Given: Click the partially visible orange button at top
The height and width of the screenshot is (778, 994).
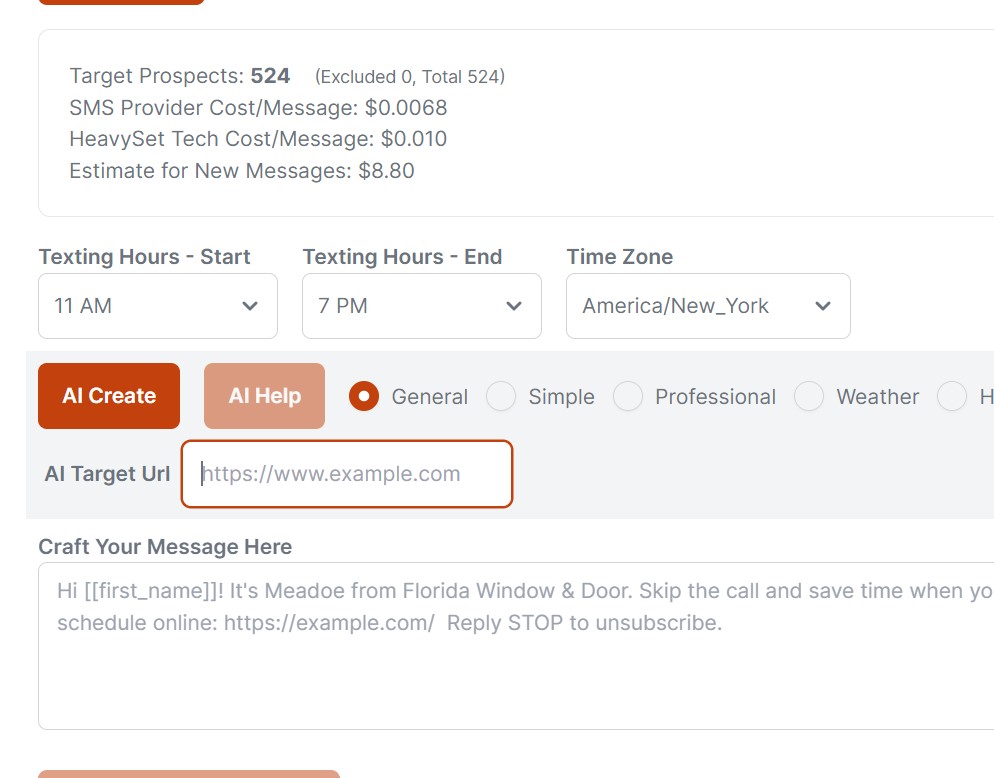Looking at the screenshot, I should [121, 1].
